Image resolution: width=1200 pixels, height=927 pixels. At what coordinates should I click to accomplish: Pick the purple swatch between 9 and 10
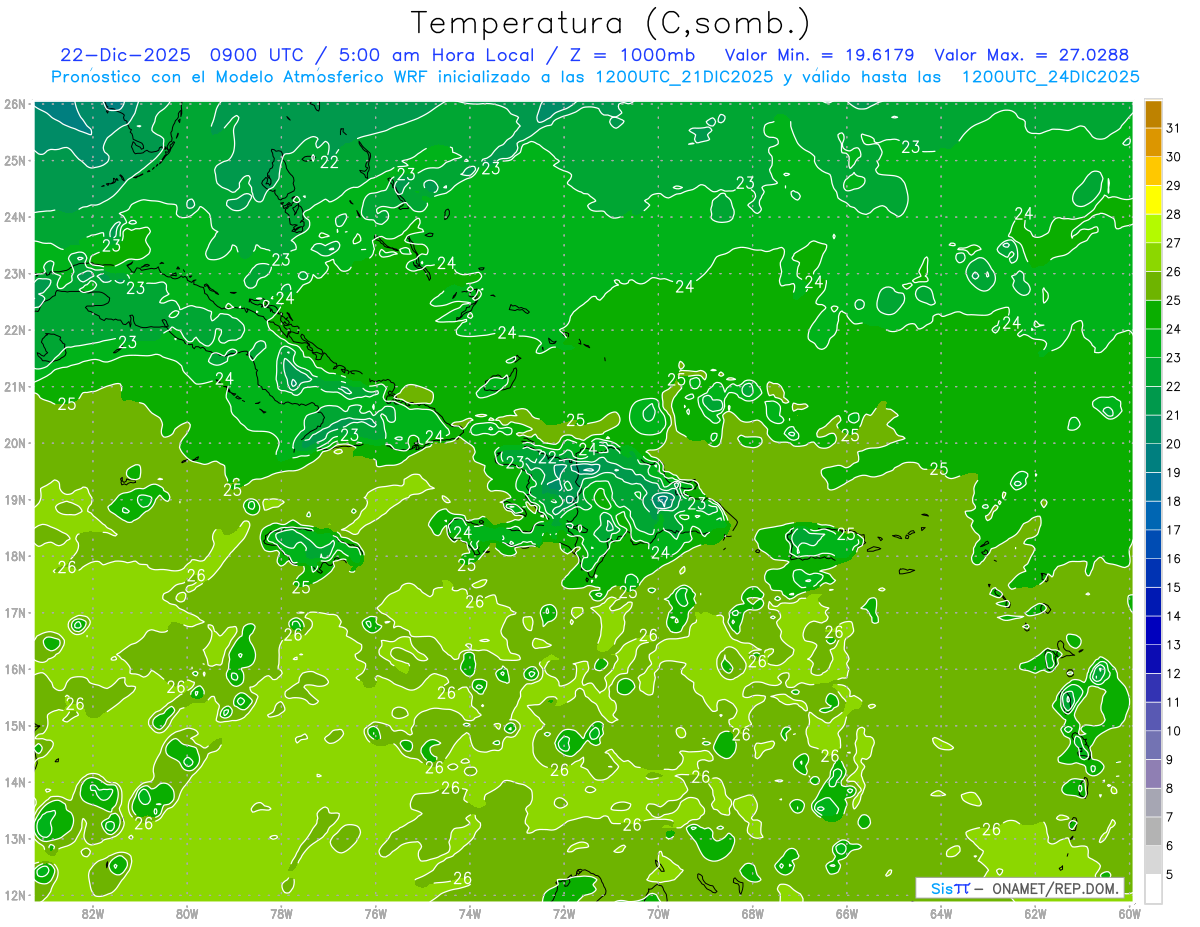coord(1153,745)
